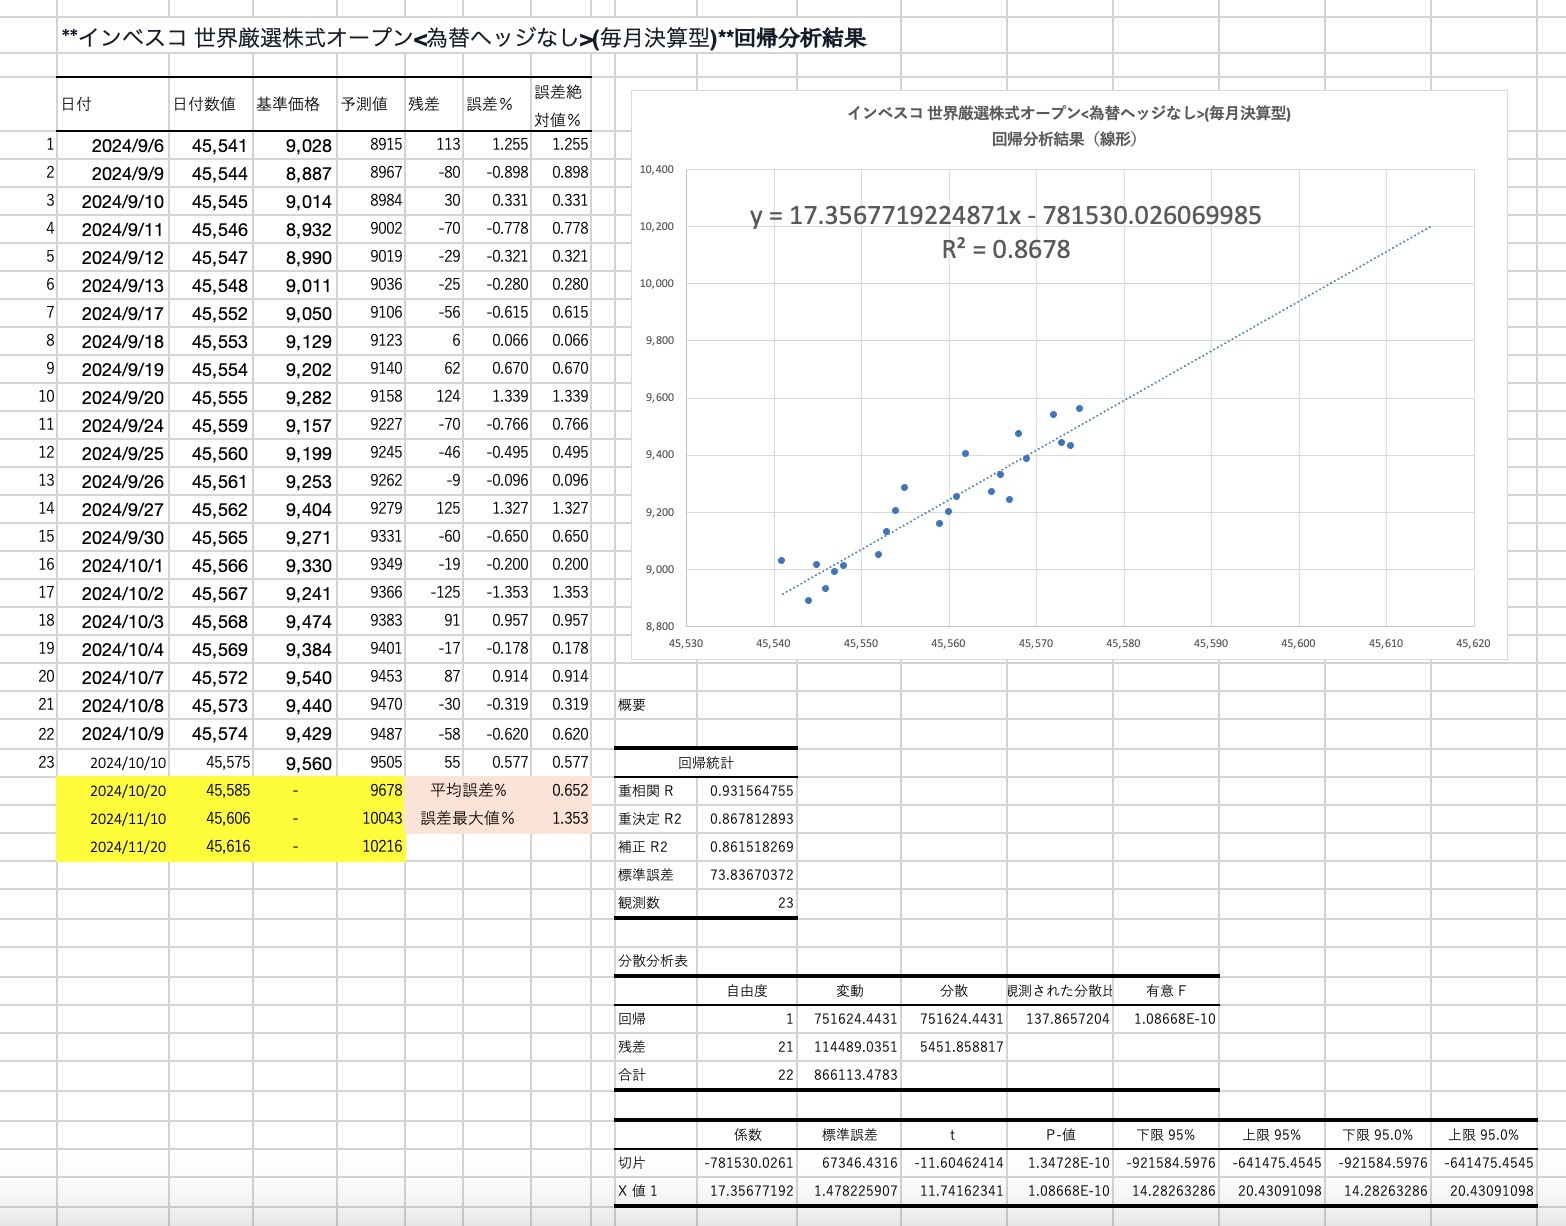Viewport: 1566px width, 1226px height.
Task: Select the yellow cell 2024/10/20
Action: coord(128,790)
